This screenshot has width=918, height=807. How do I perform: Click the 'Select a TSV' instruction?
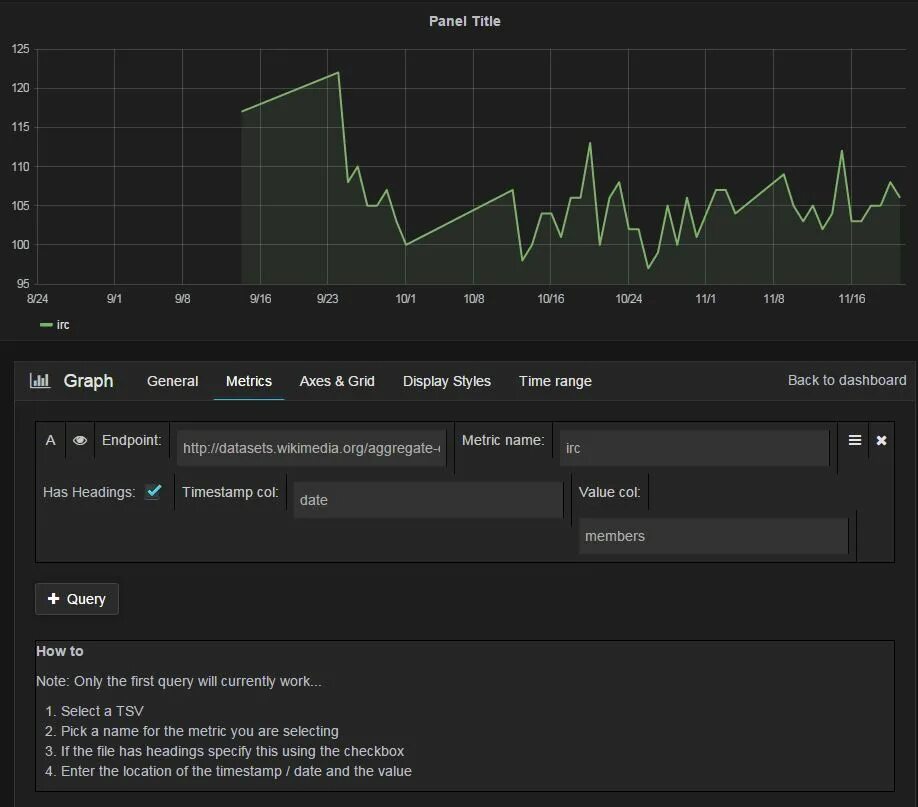102,711
